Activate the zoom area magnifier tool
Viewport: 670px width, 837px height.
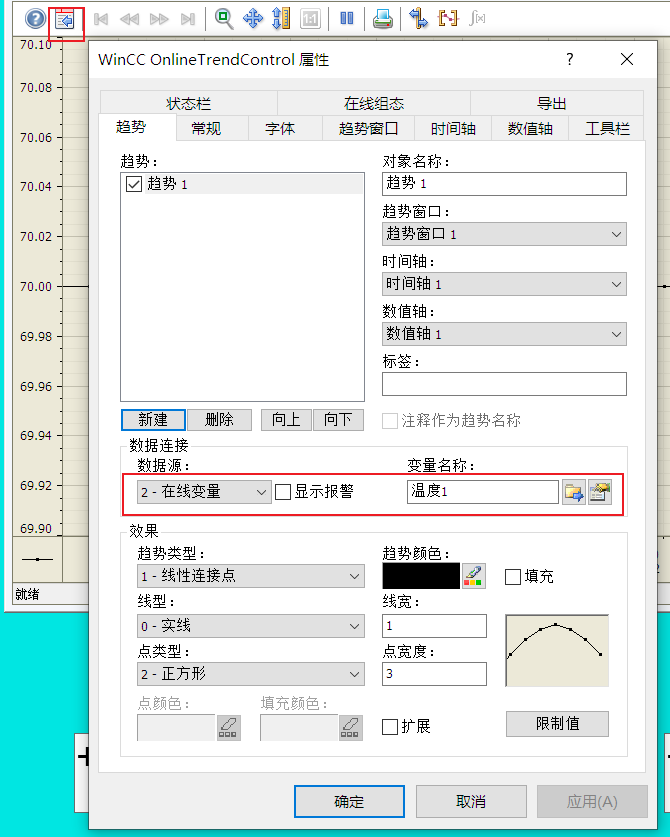click(224, 19)
